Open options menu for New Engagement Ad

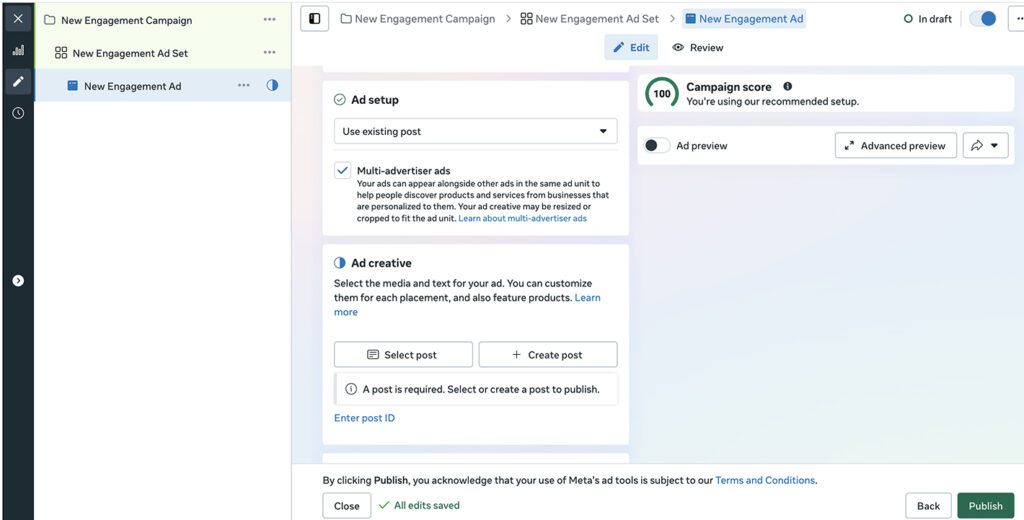[x=244, y=86]
